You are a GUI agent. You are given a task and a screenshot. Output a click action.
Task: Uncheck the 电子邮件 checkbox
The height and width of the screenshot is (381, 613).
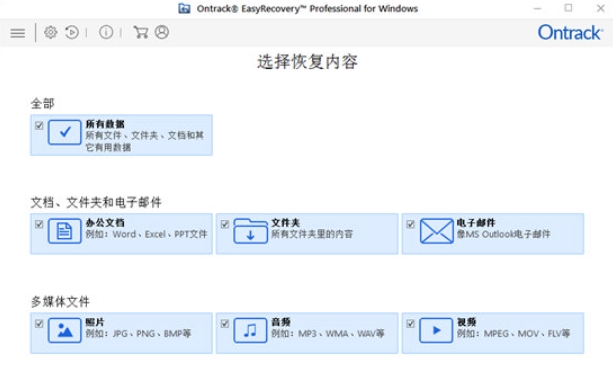pos(410,224)
